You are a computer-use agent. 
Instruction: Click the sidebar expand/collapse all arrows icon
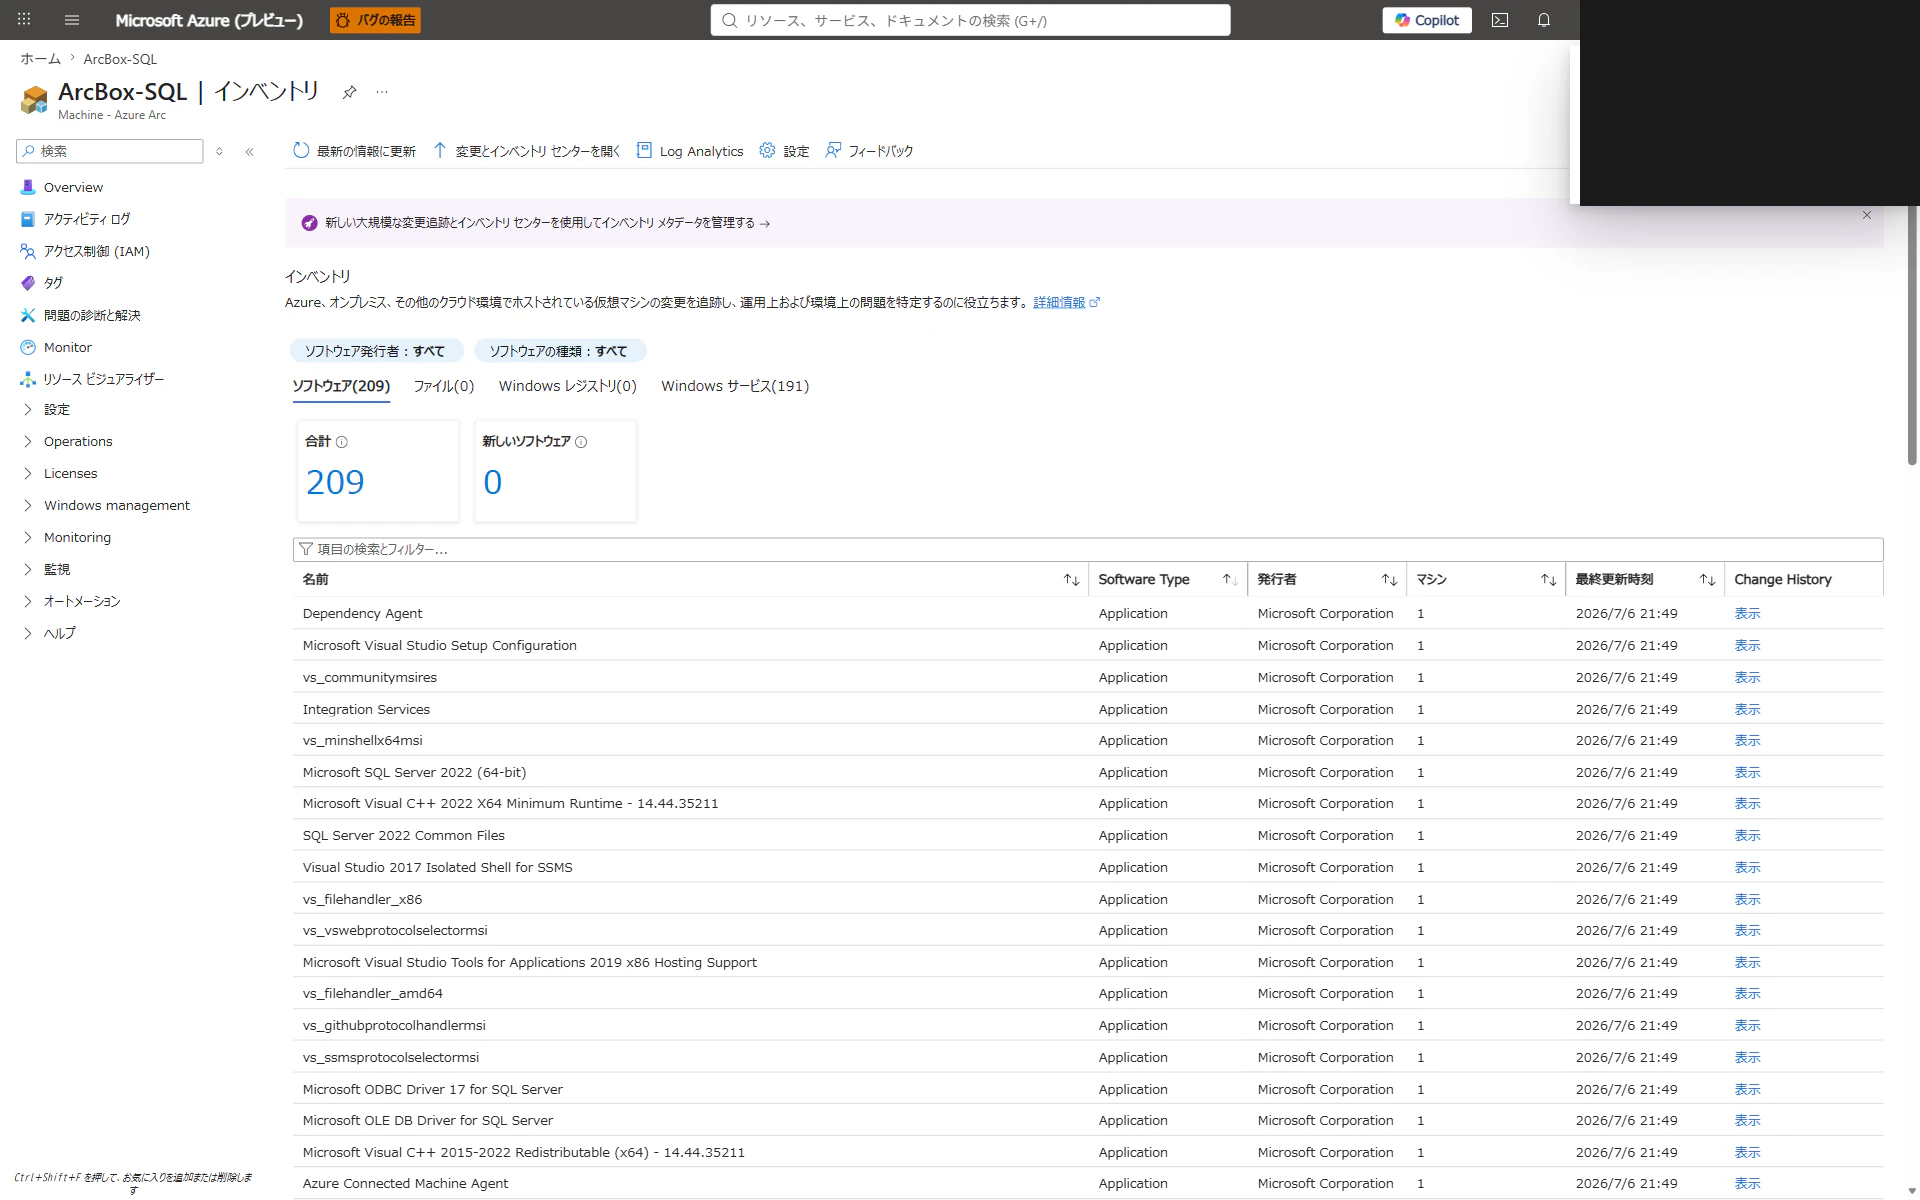[219, 151]
